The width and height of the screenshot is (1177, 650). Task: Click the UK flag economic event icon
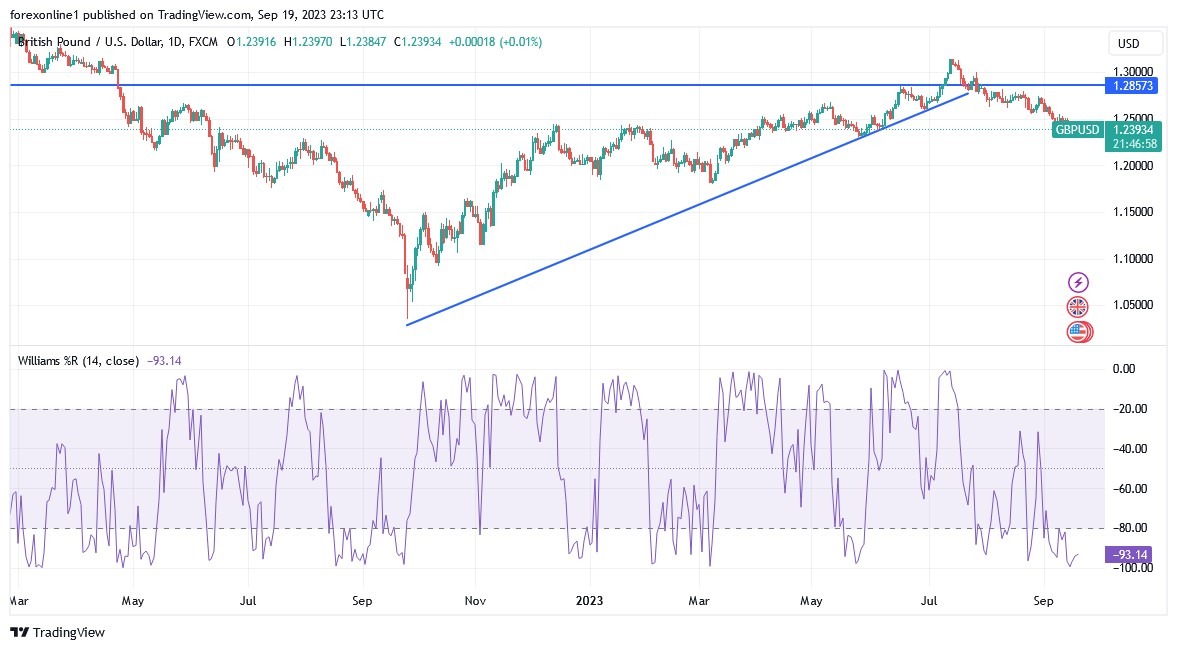click(1078, 307)
